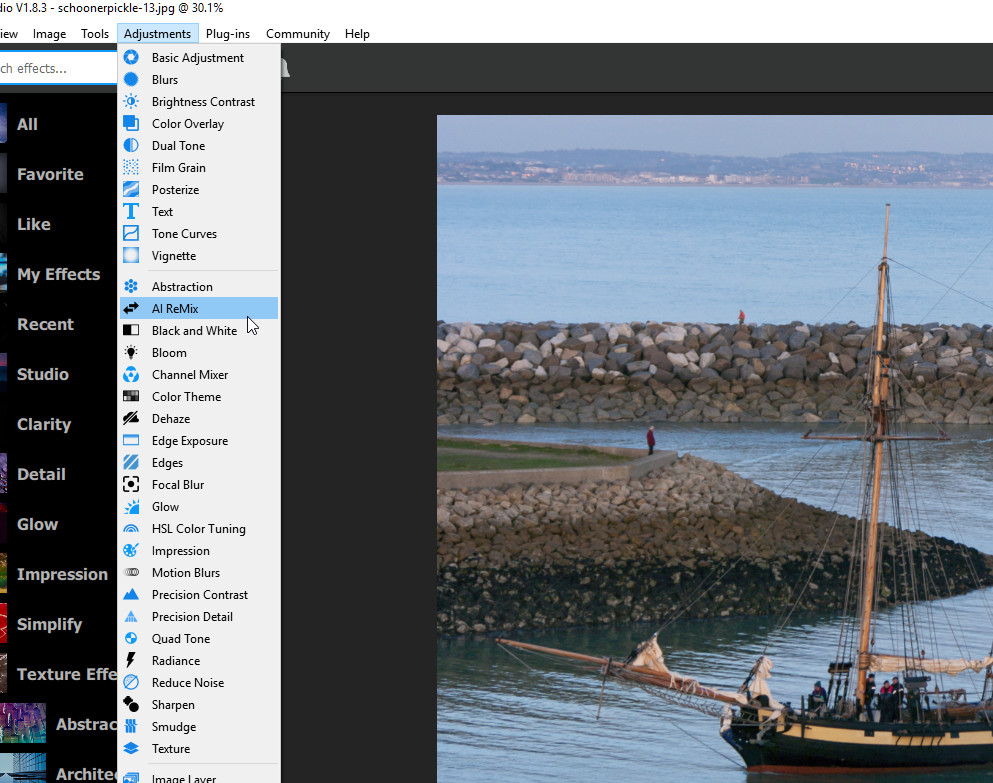Open the AI ReMix adjustment

(x=175, y=309)
